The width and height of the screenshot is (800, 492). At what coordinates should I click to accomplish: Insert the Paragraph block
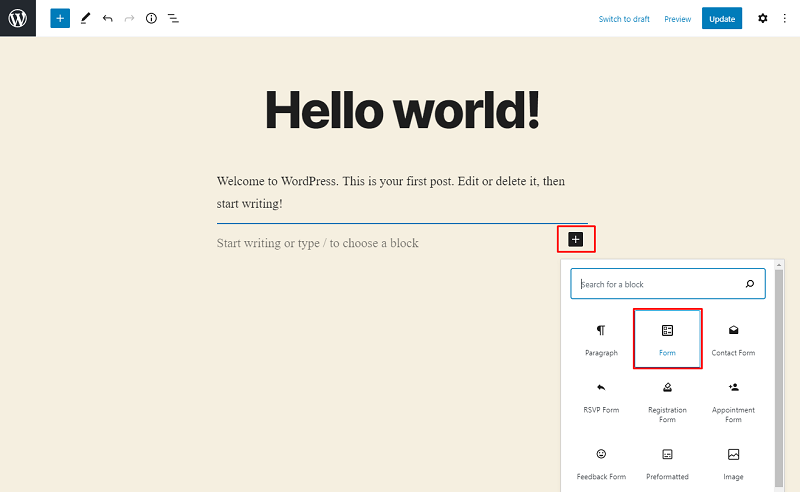[x=601, y=339]
